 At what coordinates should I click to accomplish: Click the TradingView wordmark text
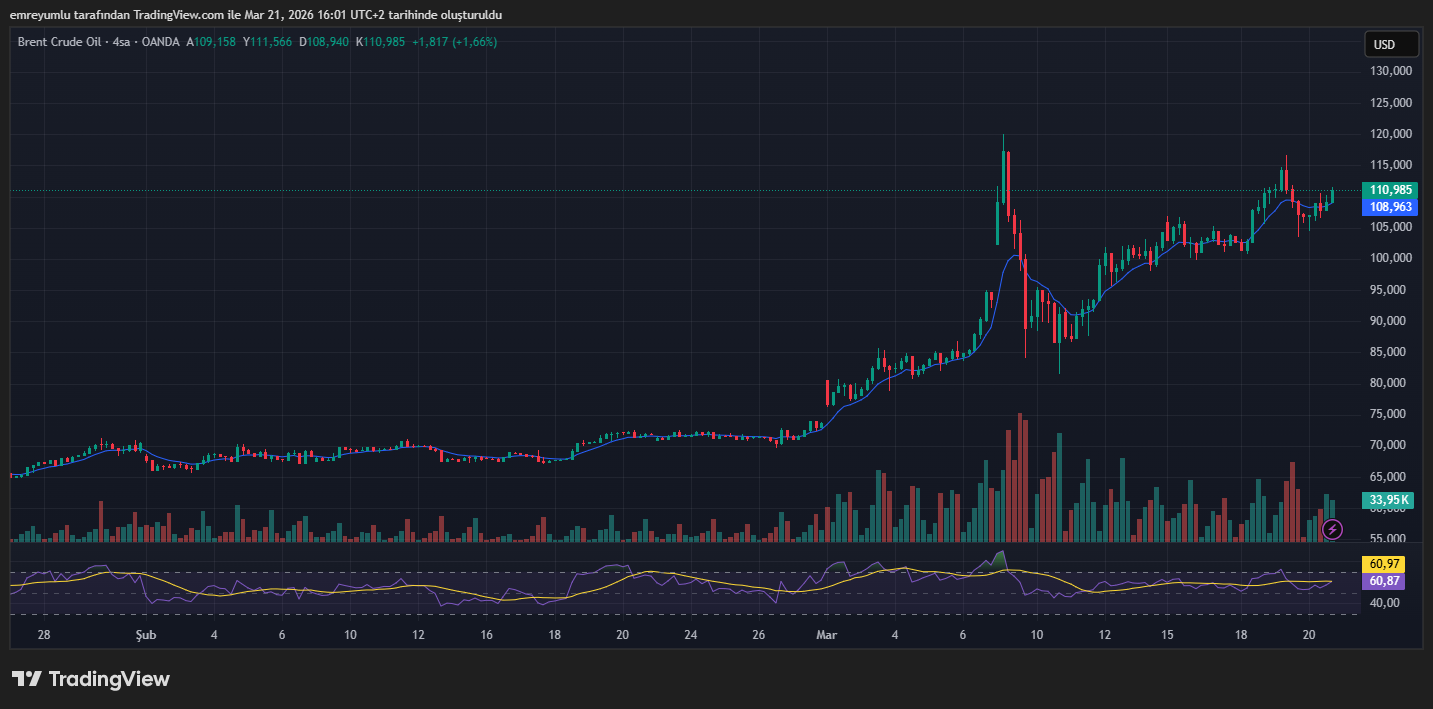pos(109,679)
